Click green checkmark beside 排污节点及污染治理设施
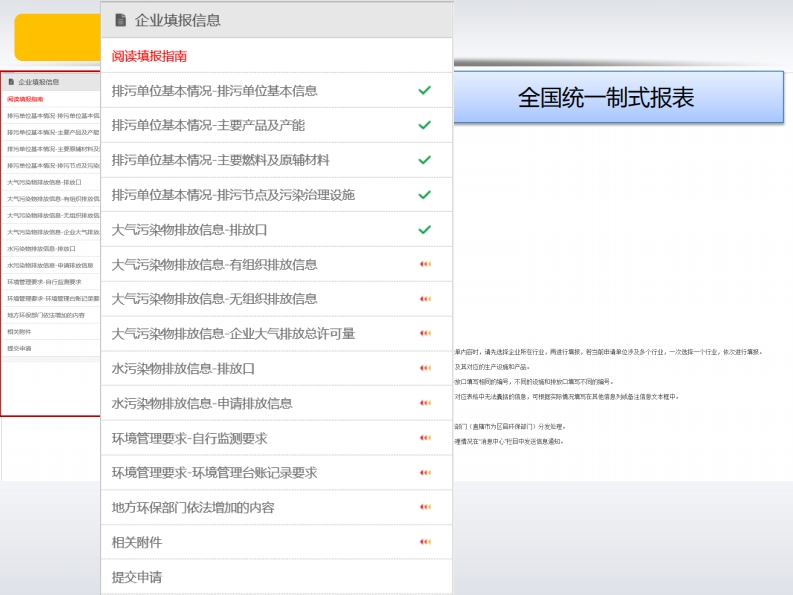 coord(424,195)
